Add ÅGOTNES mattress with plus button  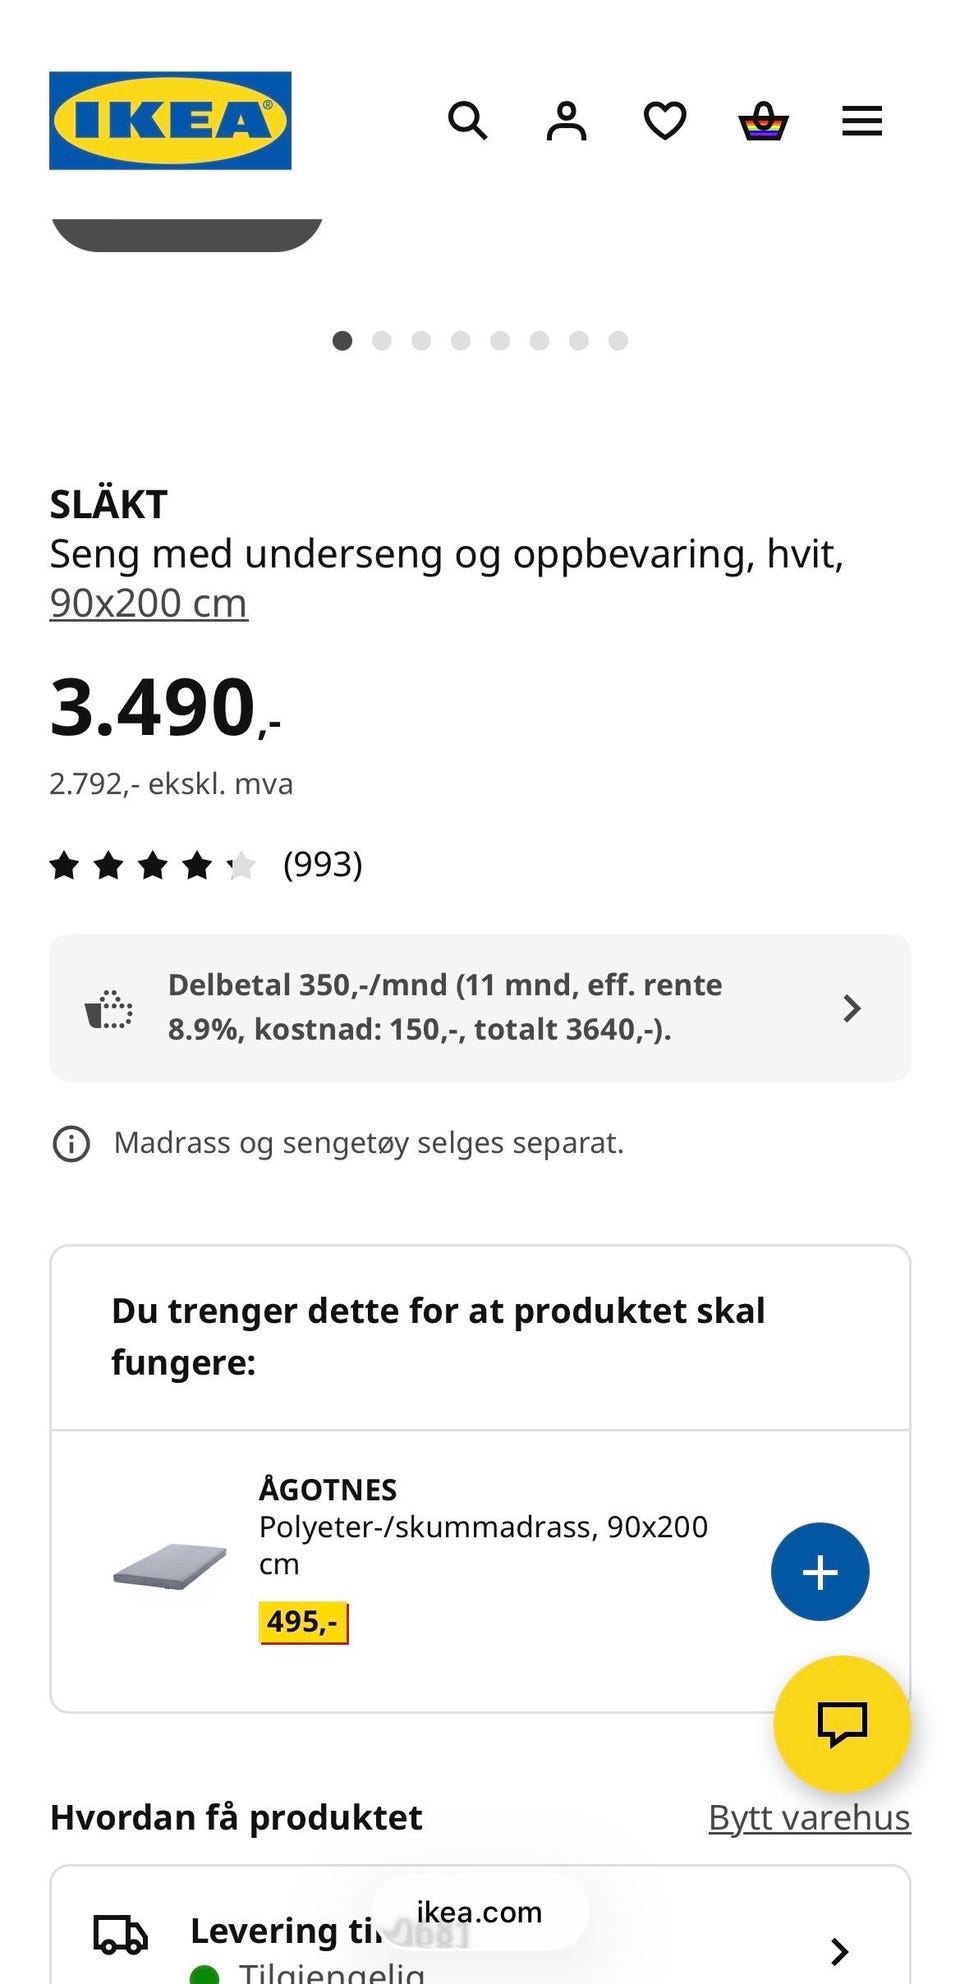[819, 1572]
